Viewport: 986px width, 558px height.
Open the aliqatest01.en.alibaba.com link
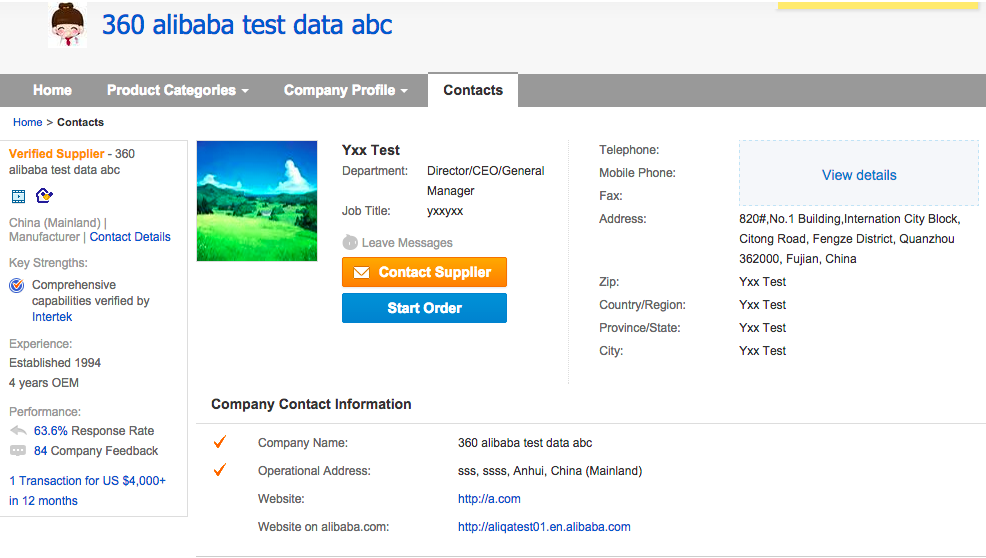[x=544, y=527]
